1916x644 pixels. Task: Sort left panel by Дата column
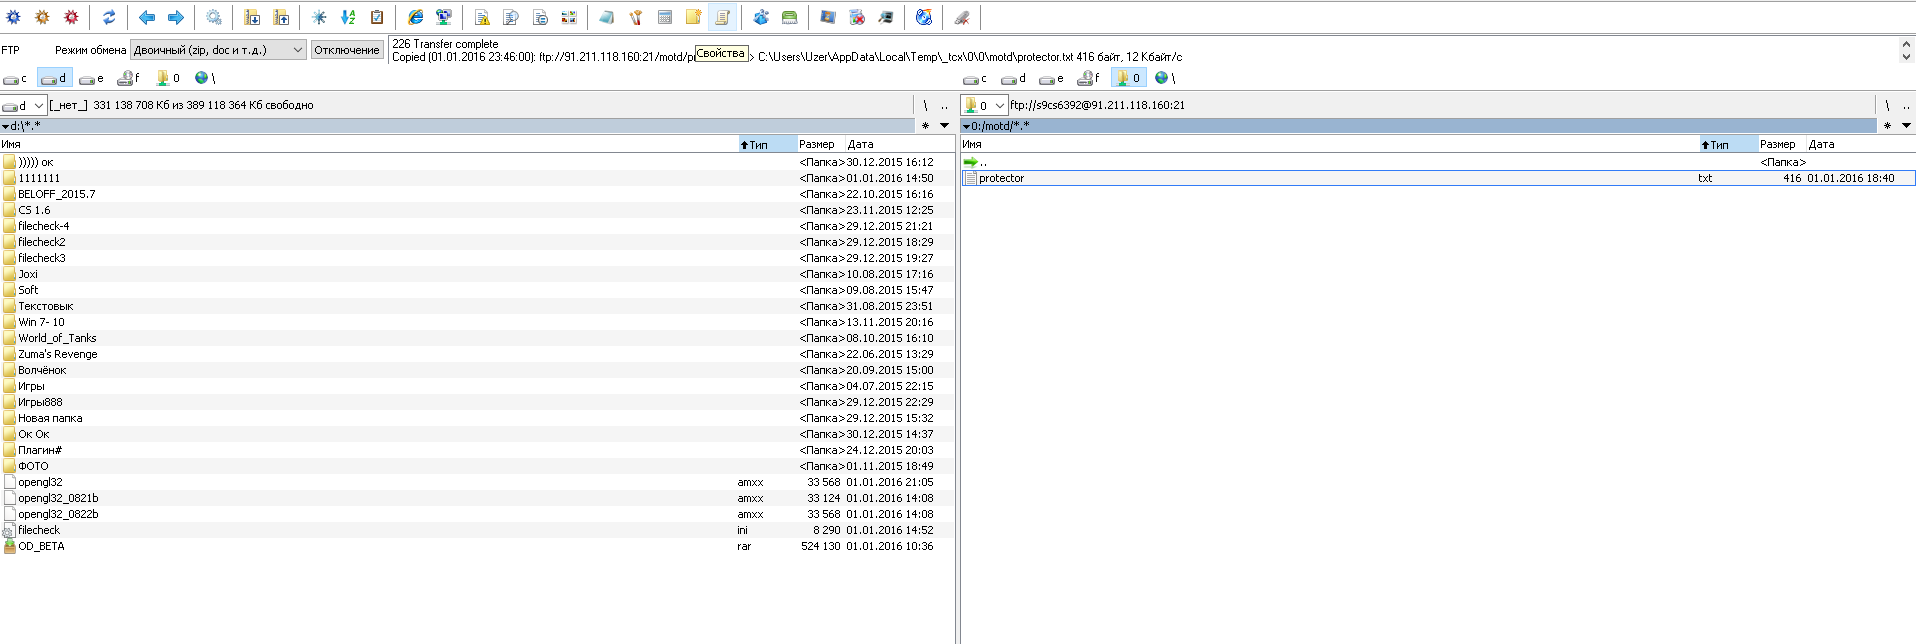pyautogui.click(x=900, y=144)
